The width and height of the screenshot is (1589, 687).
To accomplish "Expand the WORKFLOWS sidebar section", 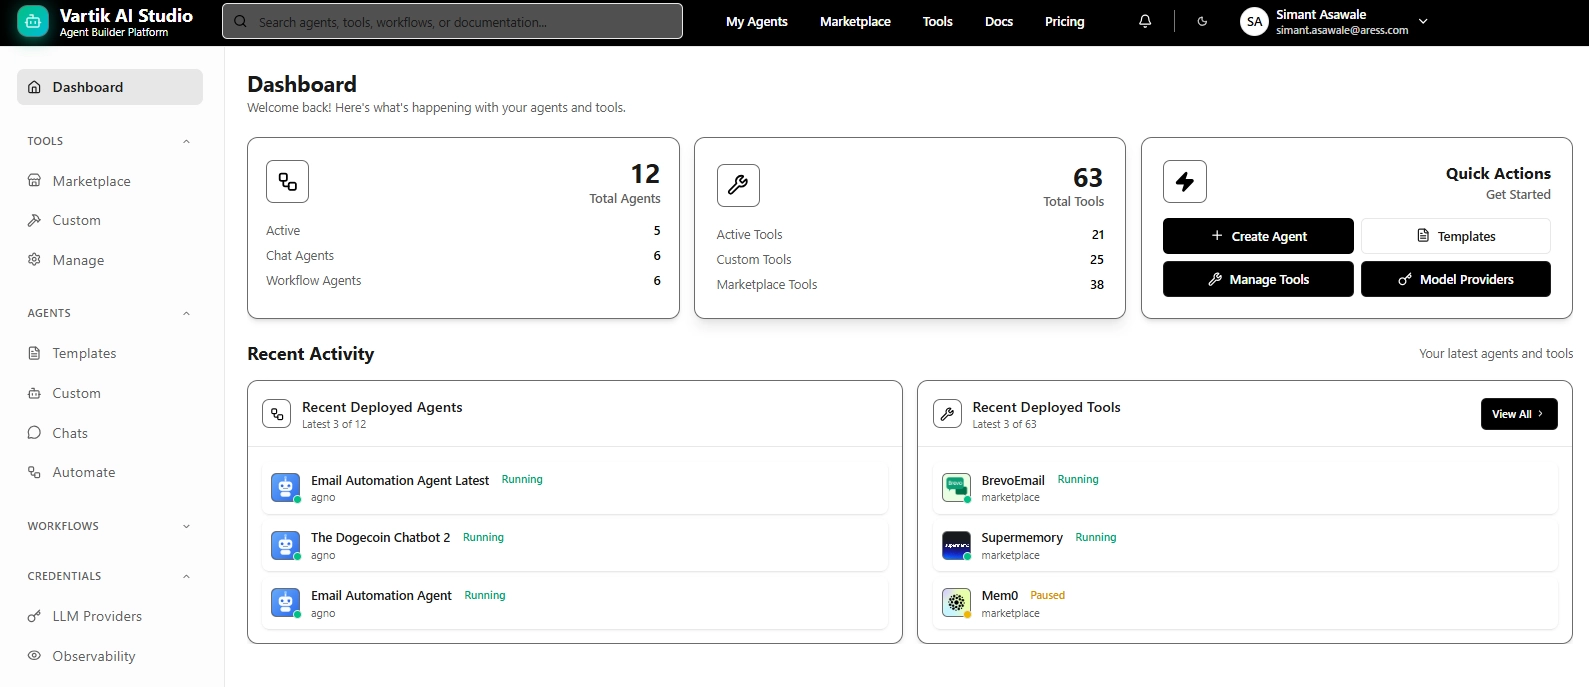I will tap(186, 526).
